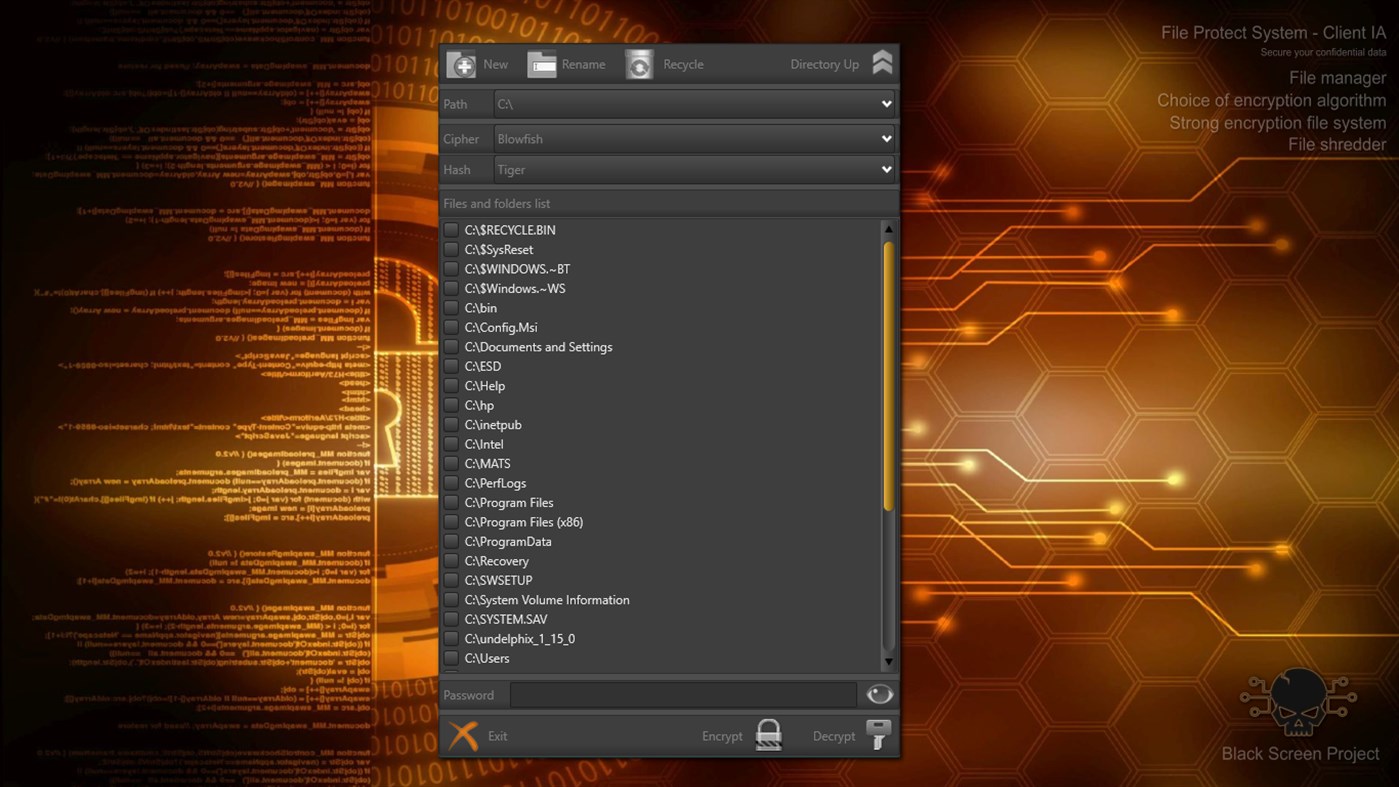1399x787 pixels.
Task: Click the Directory Up chevron icon
Action: coord(881,61)
